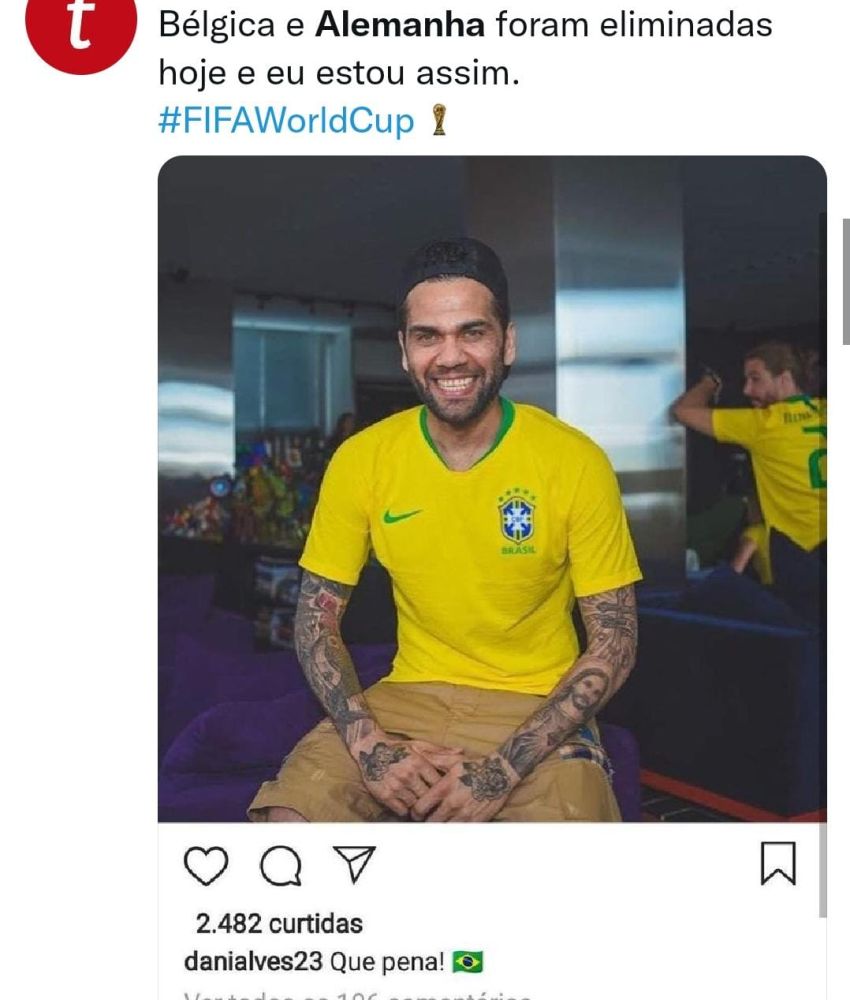Click the "Que pena!" caption text

387,962
